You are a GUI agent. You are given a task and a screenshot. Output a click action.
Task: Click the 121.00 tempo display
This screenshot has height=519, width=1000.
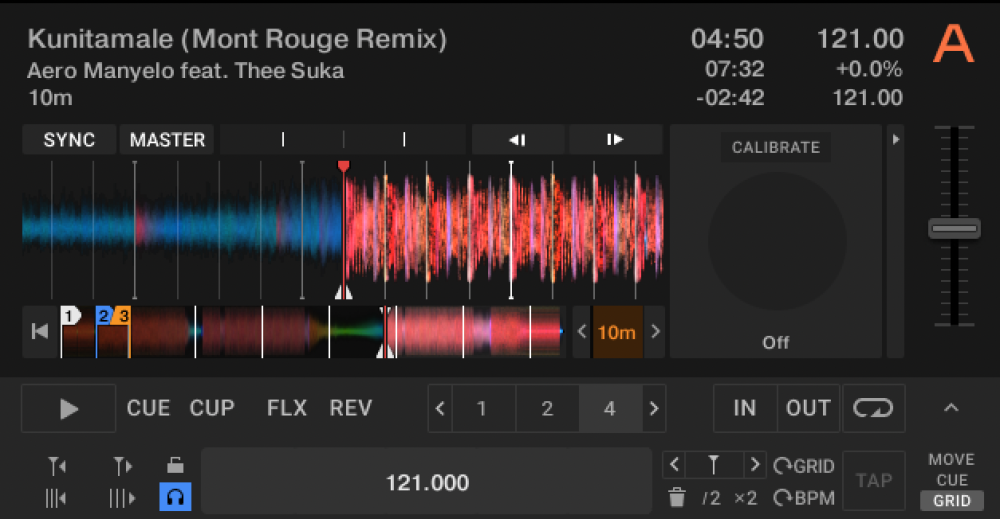click(860, 40)
